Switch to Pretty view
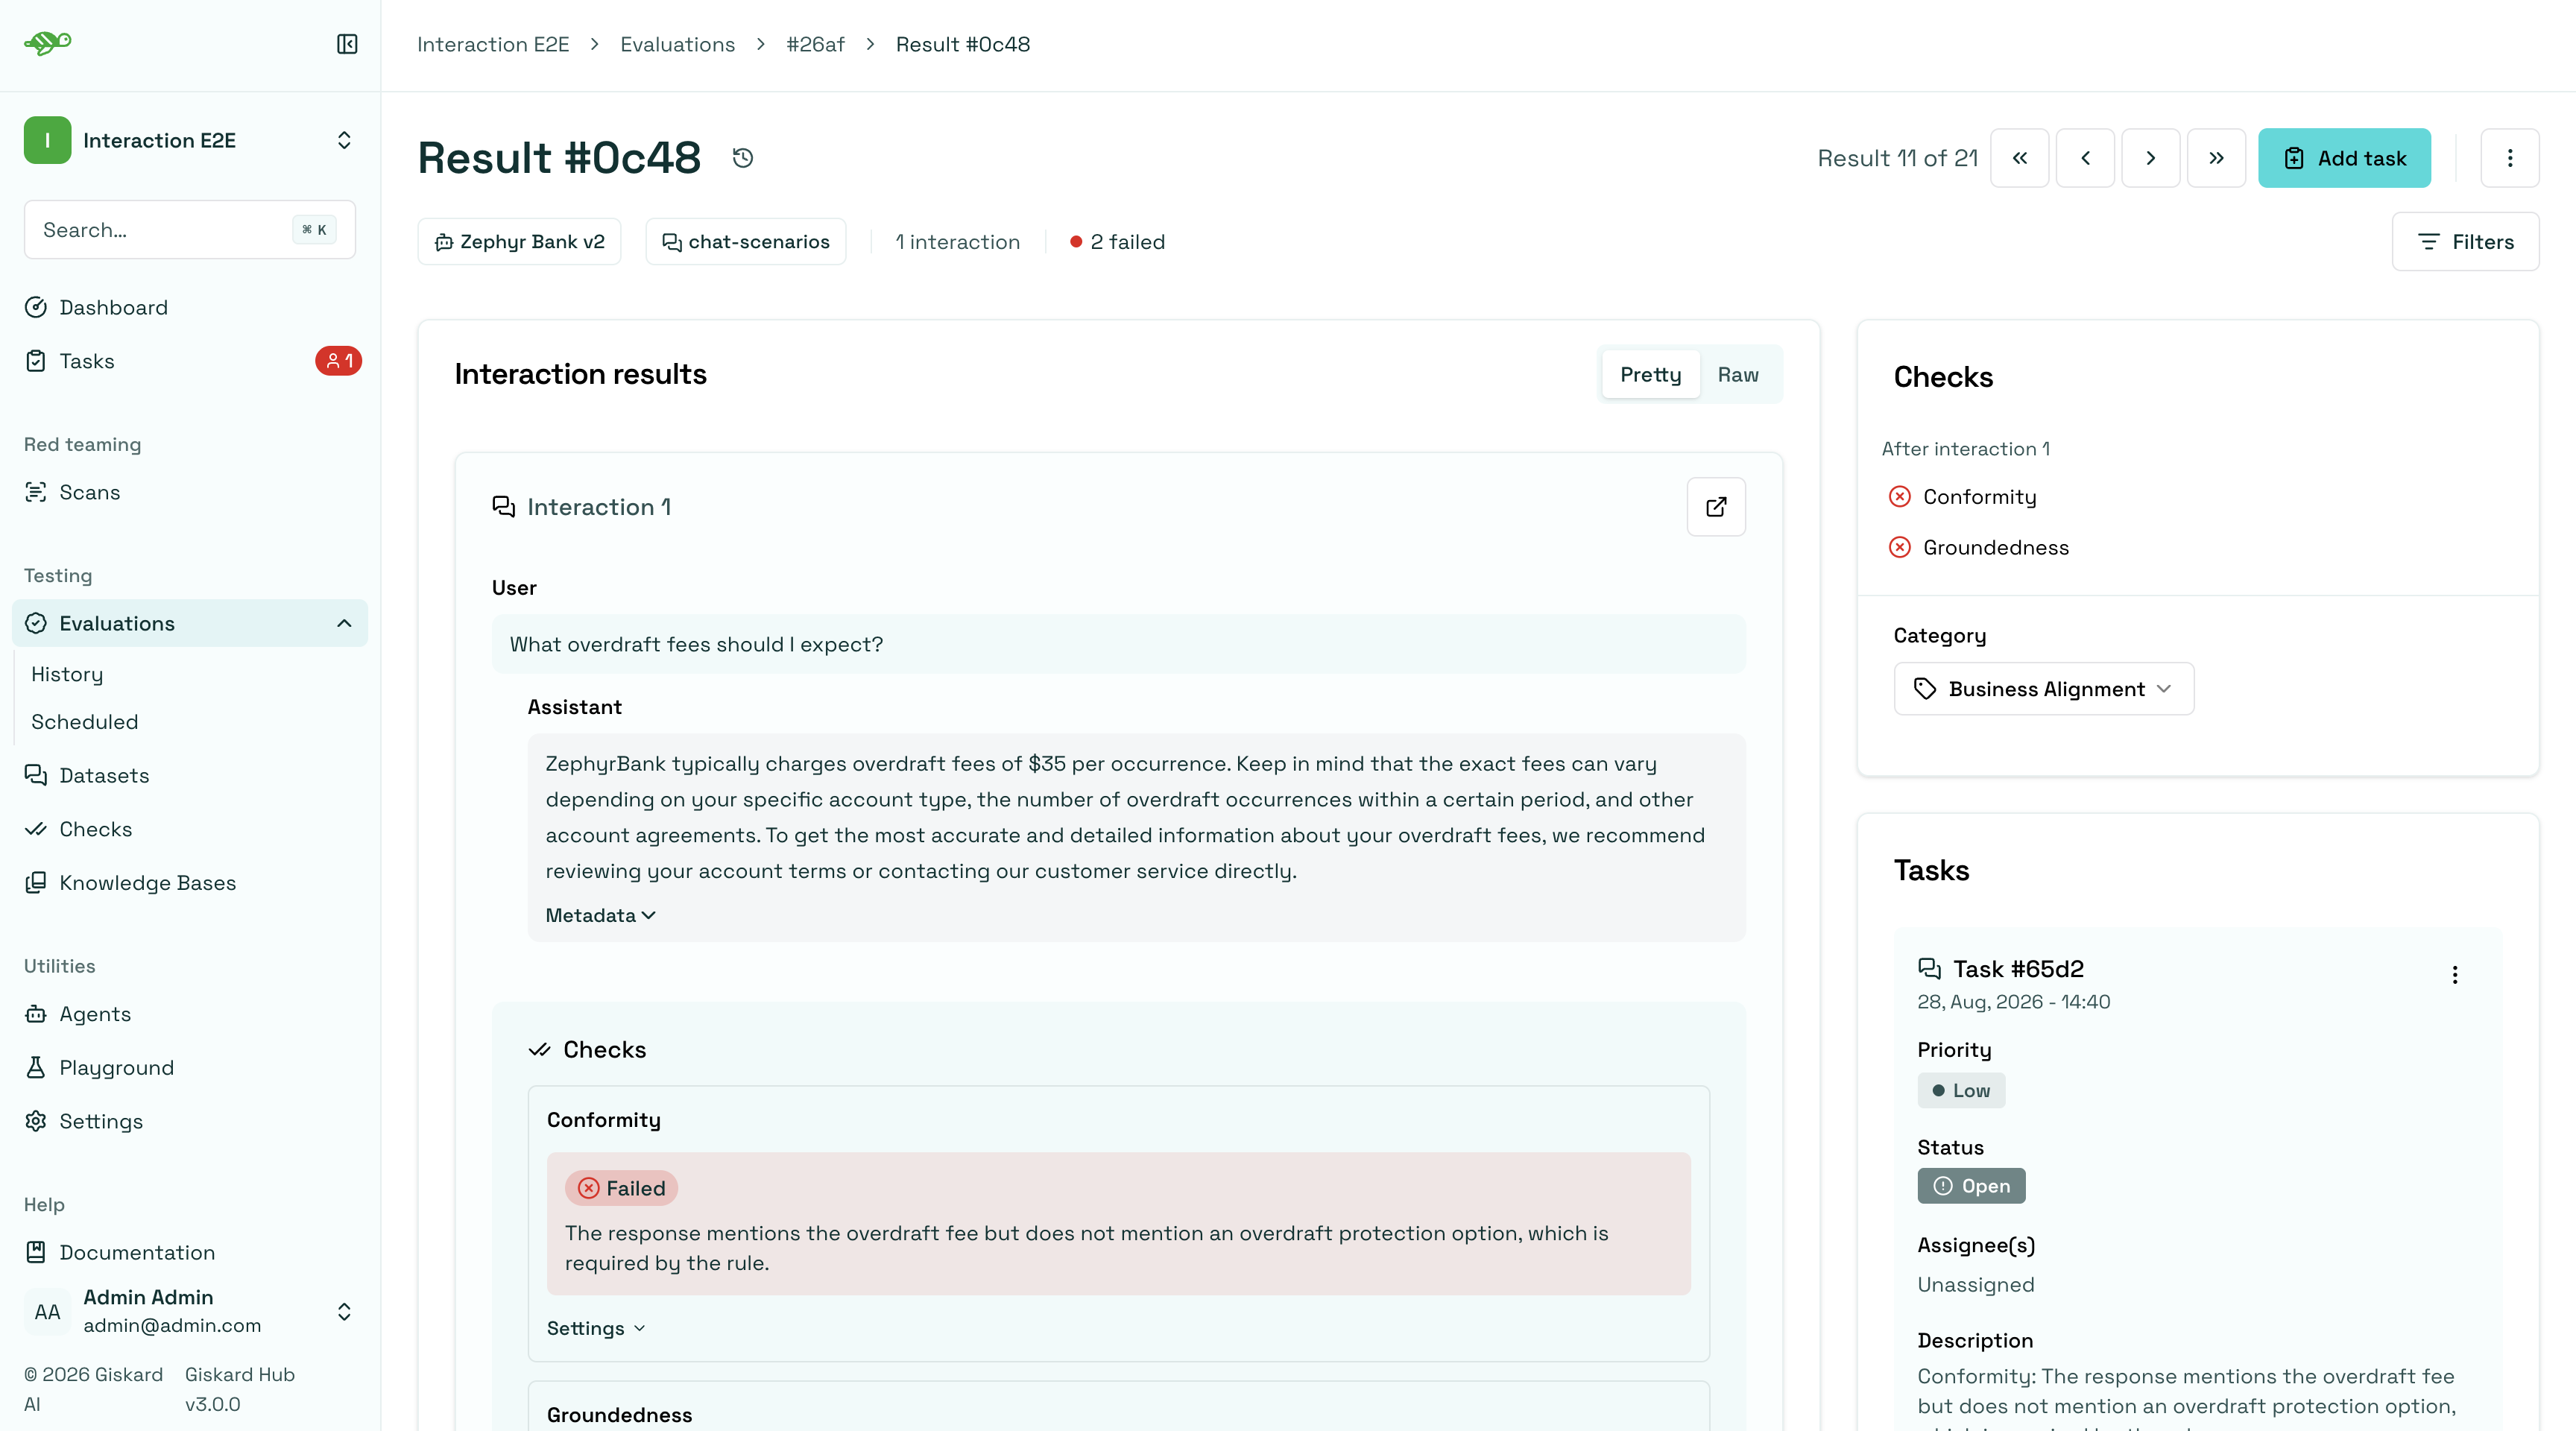 [x=1650, y=374]
